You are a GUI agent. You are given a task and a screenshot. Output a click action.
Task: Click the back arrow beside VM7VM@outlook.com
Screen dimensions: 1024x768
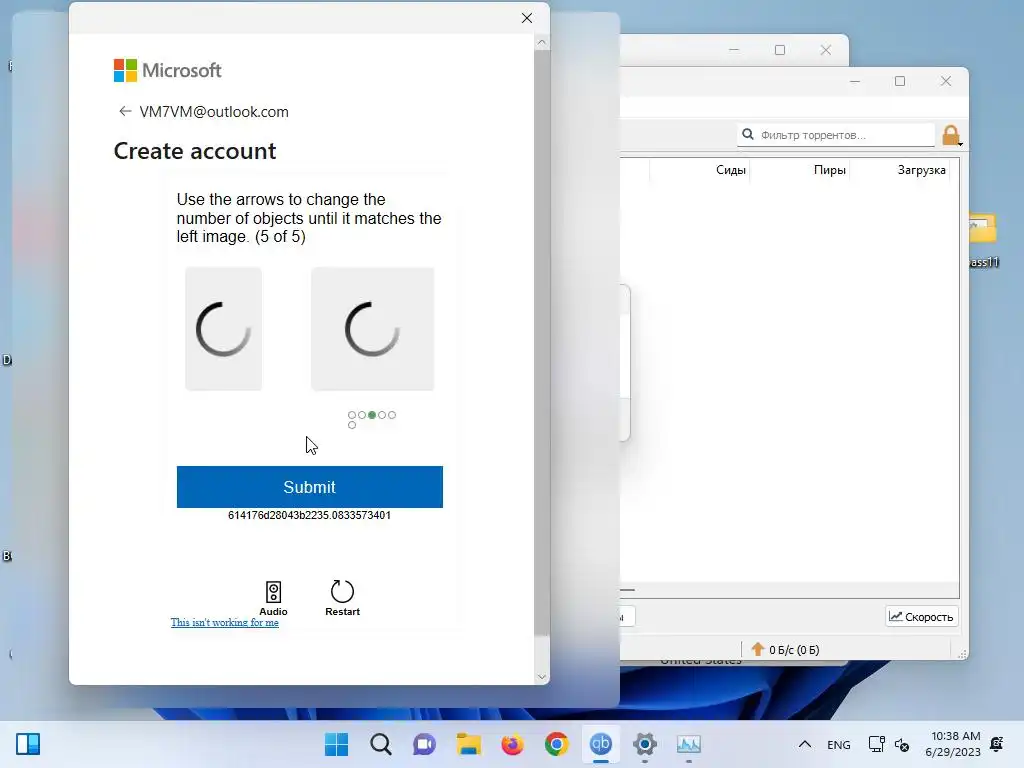point(125,112)
